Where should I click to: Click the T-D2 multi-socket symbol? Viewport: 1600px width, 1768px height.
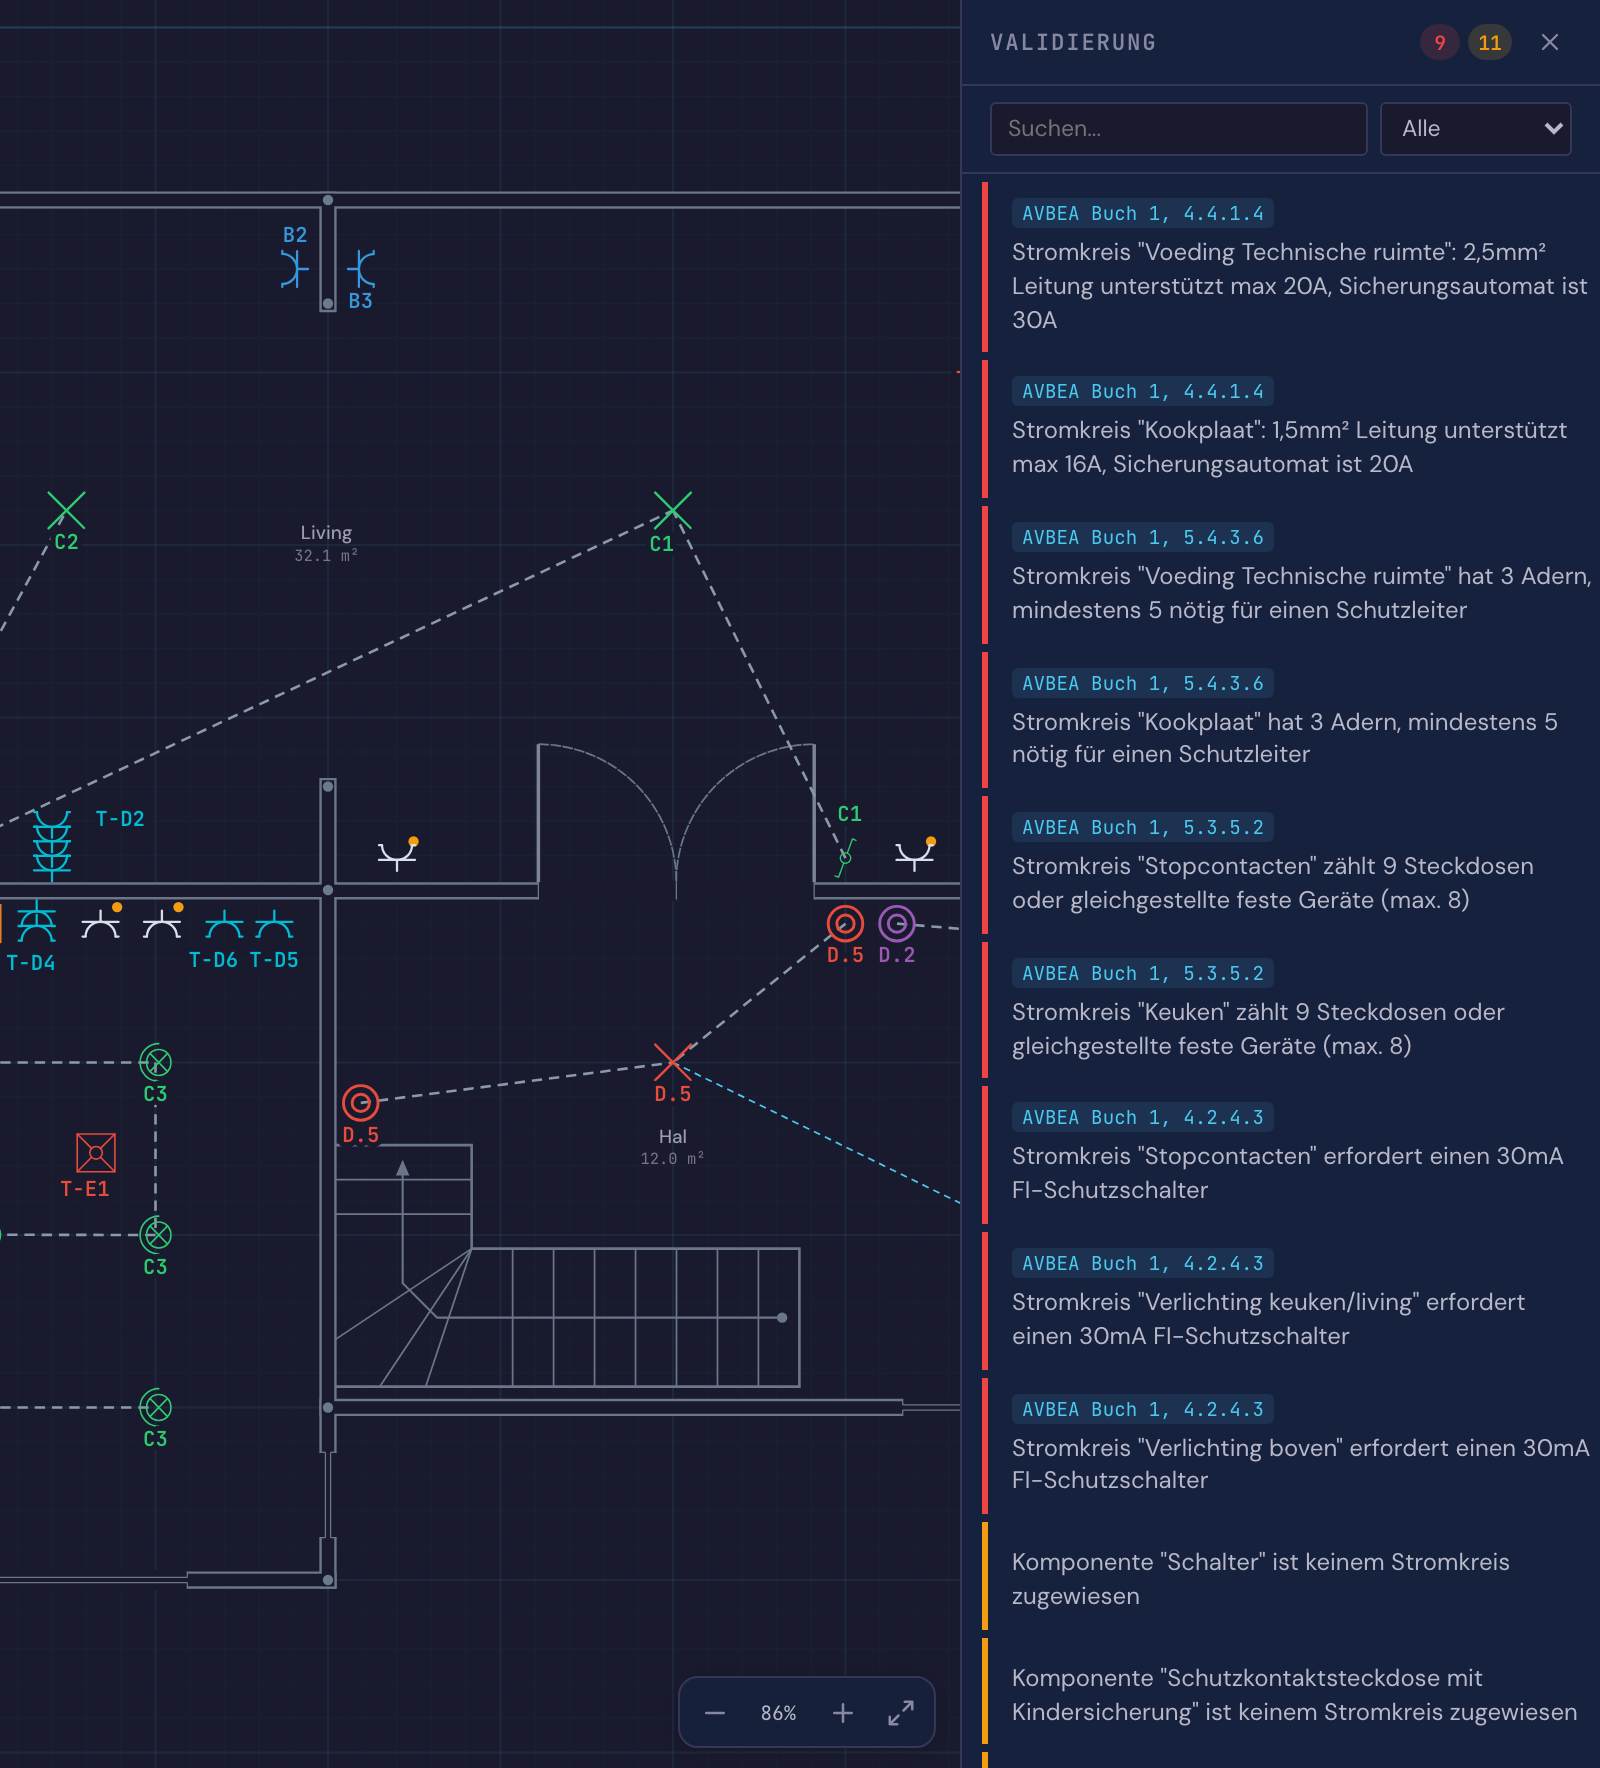click(52, 845)
